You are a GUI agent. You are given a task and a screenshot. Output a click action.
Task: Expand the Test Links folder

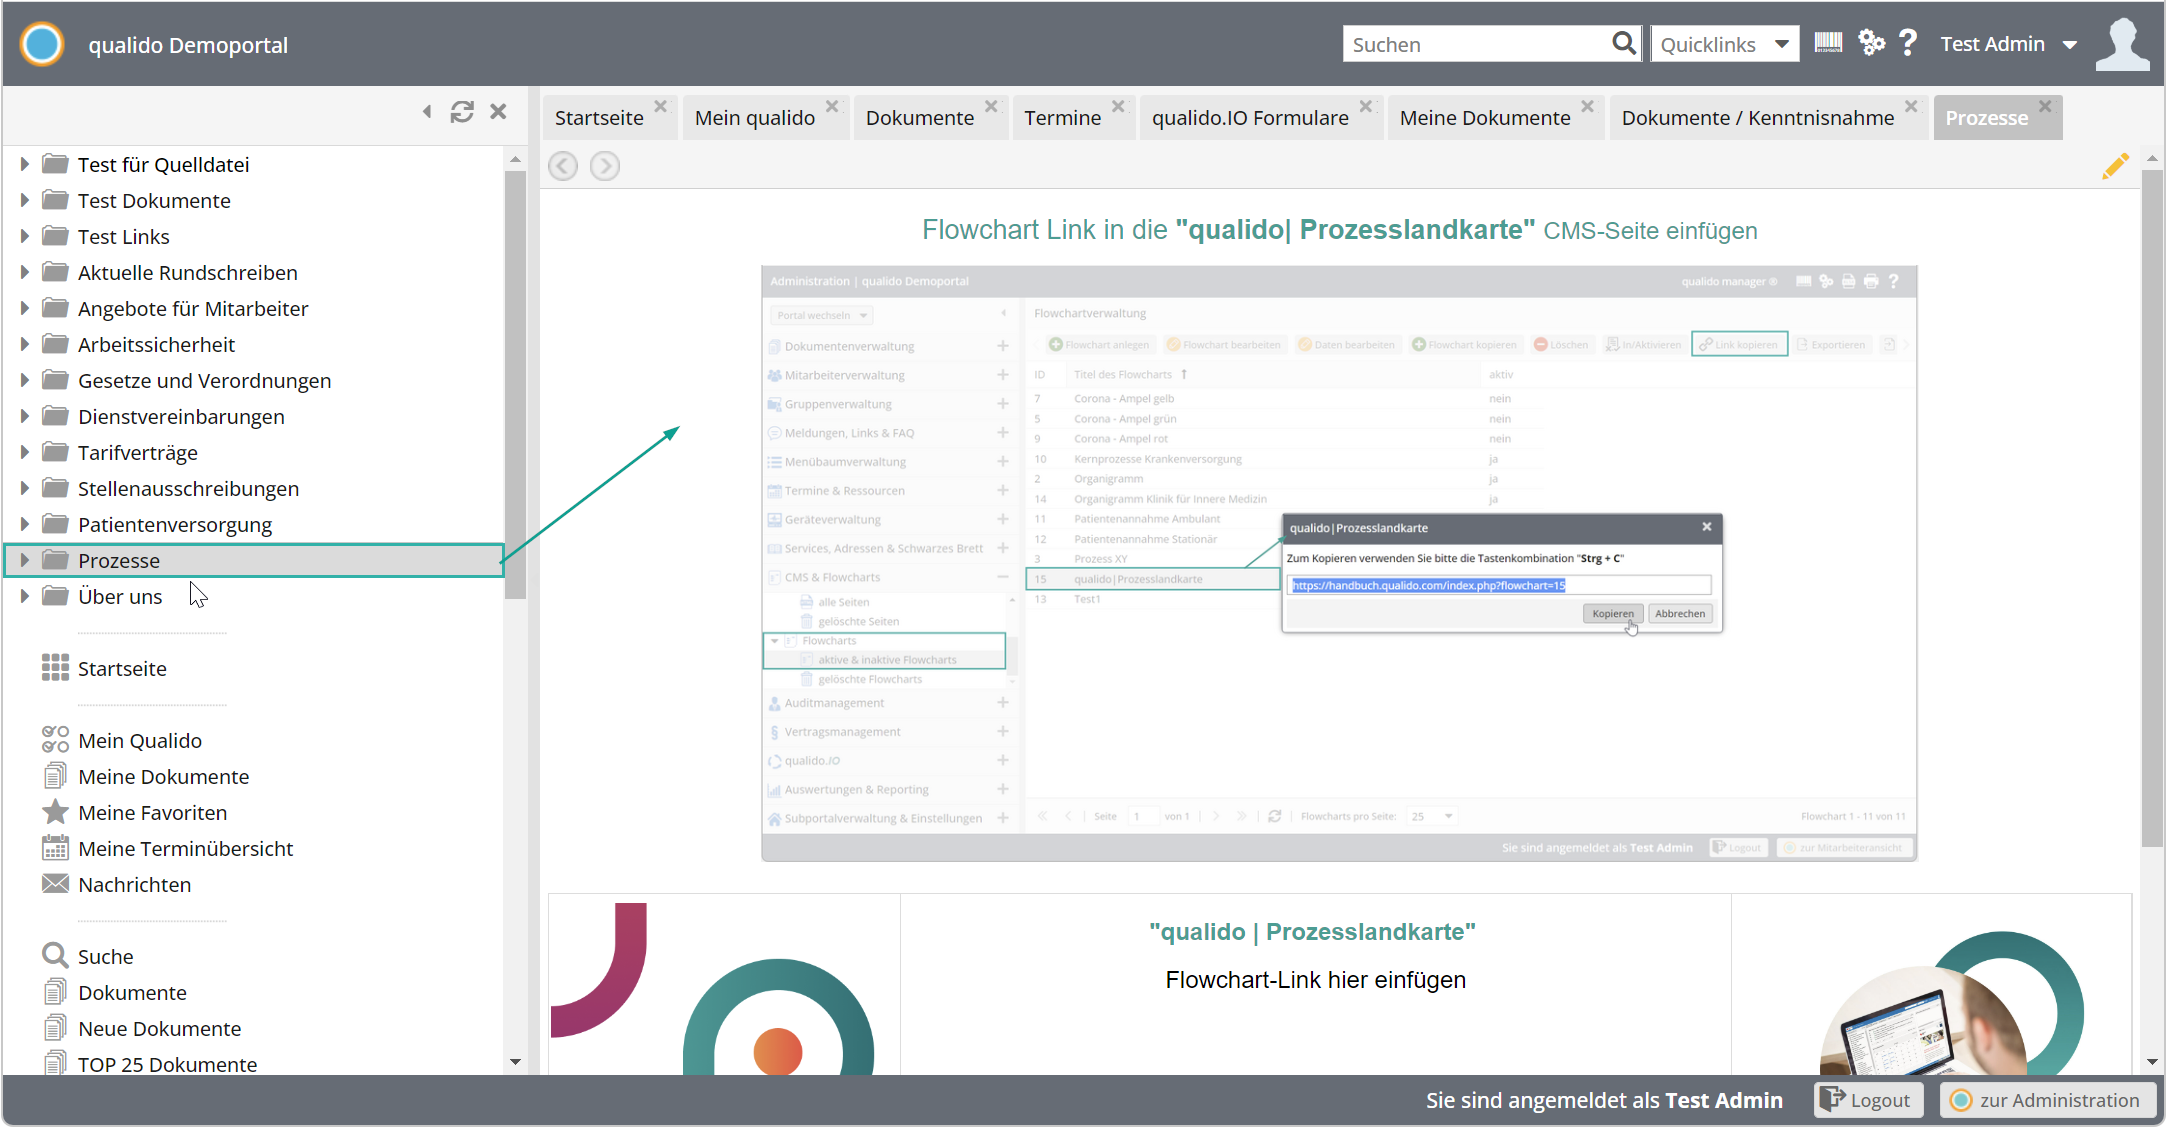(25, 236)
